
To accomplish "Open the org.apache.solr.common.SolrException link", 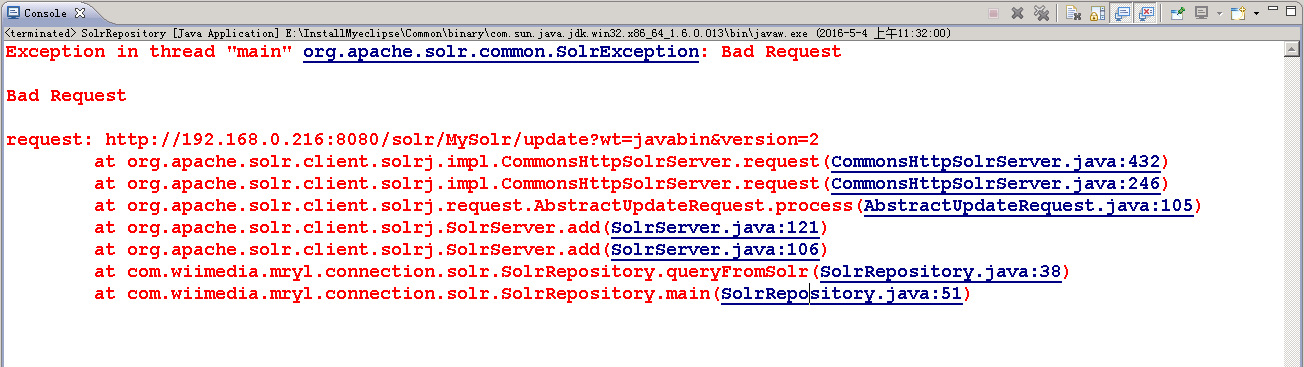I will coord(500,52).
